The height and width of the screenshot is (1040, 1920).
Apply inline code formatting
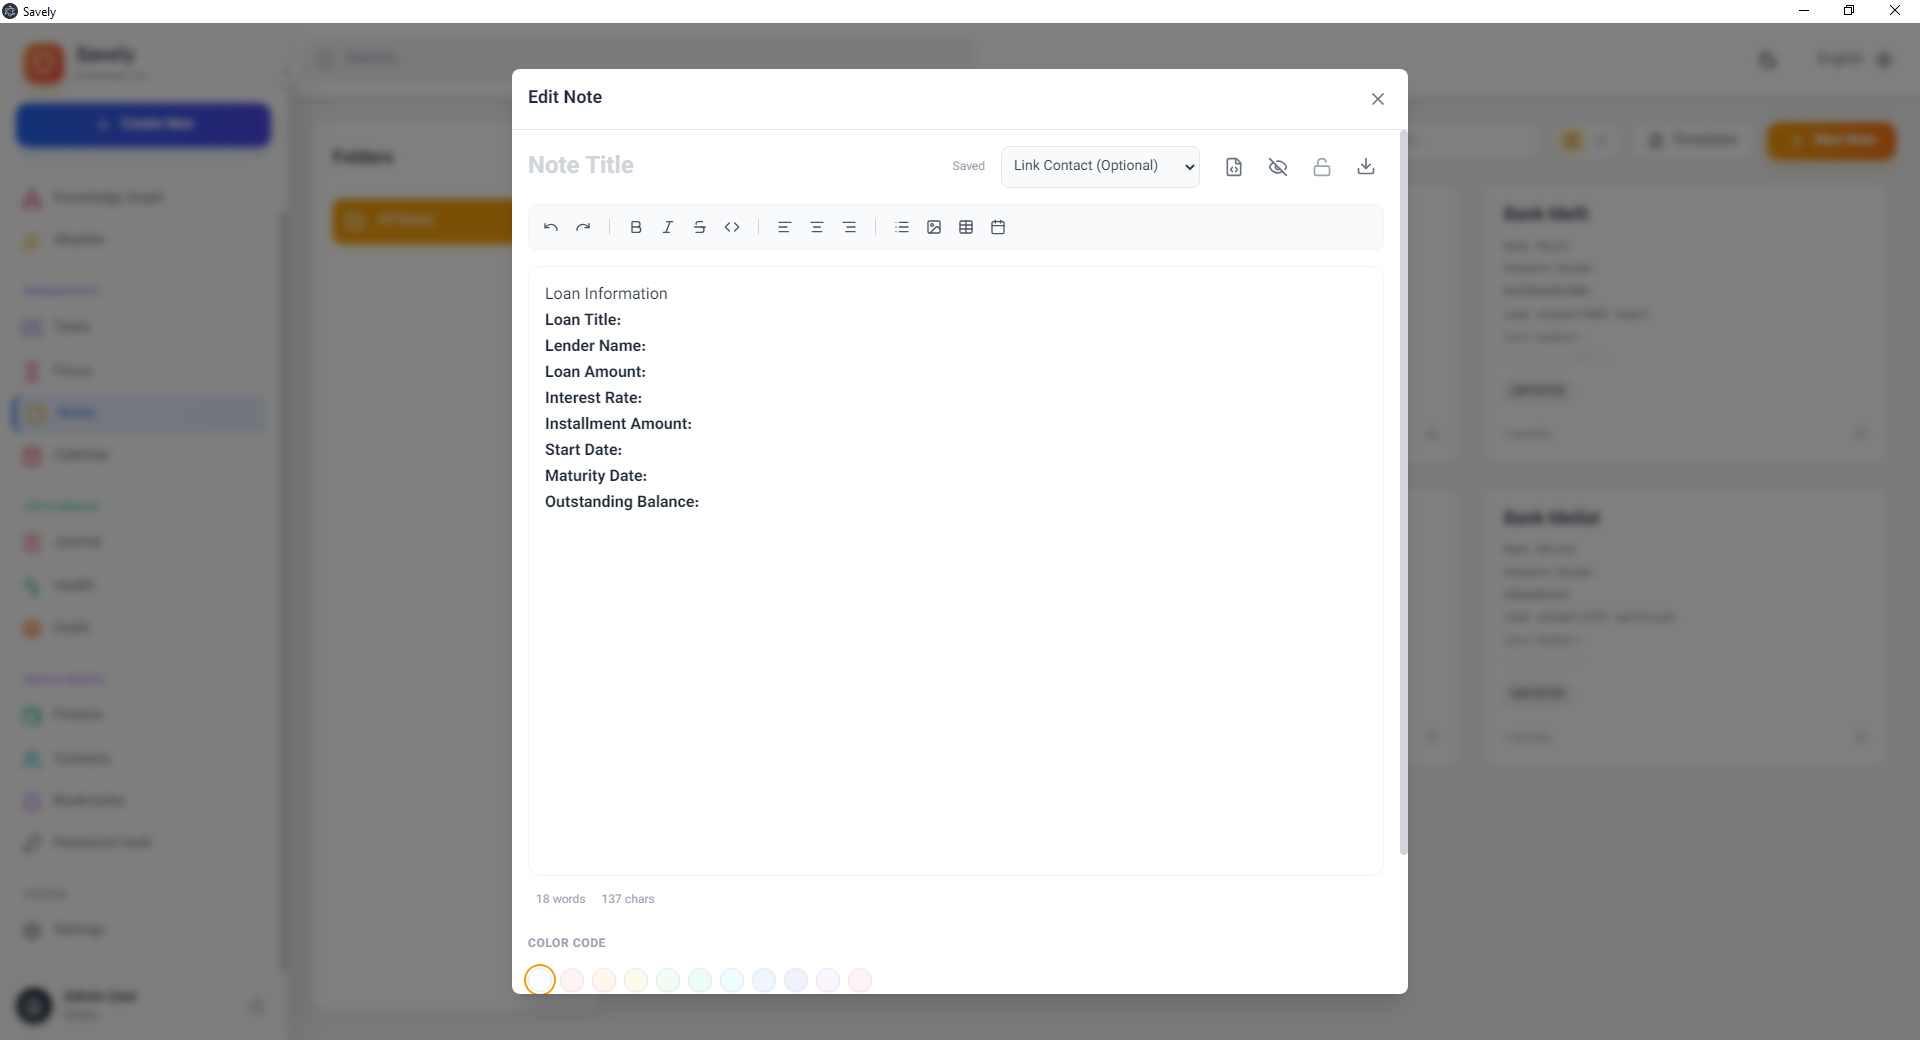pos(732,228)
